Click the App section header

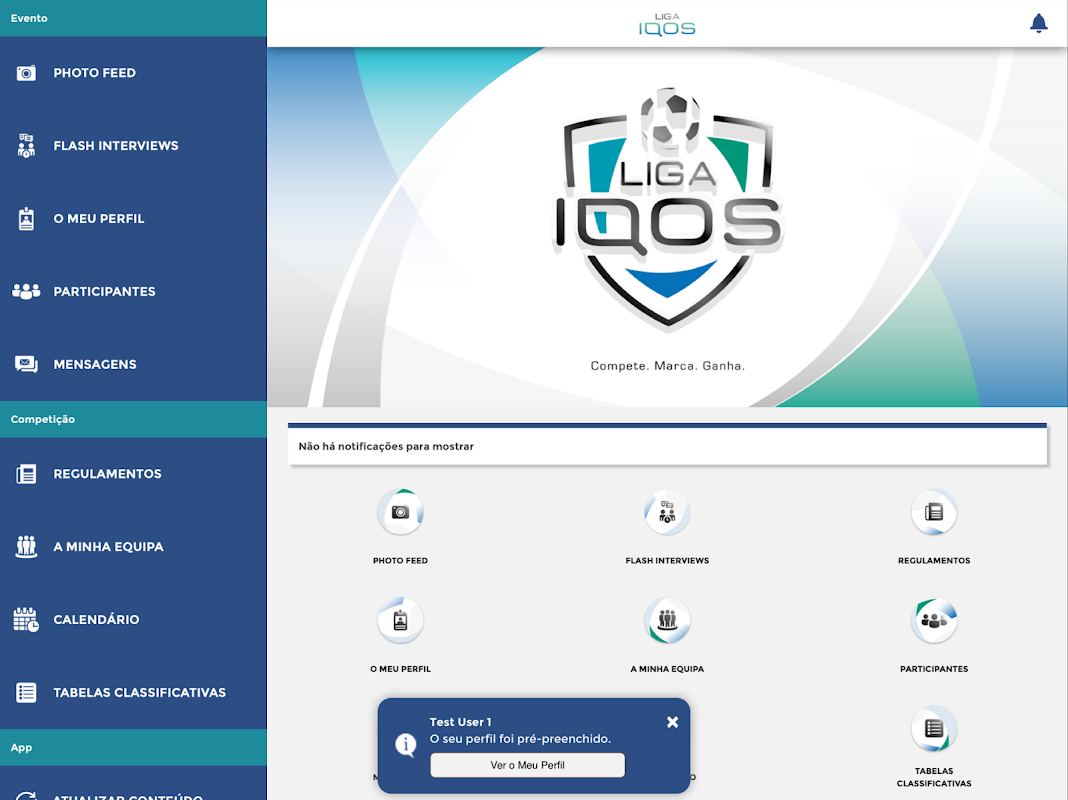click(134, 748)
